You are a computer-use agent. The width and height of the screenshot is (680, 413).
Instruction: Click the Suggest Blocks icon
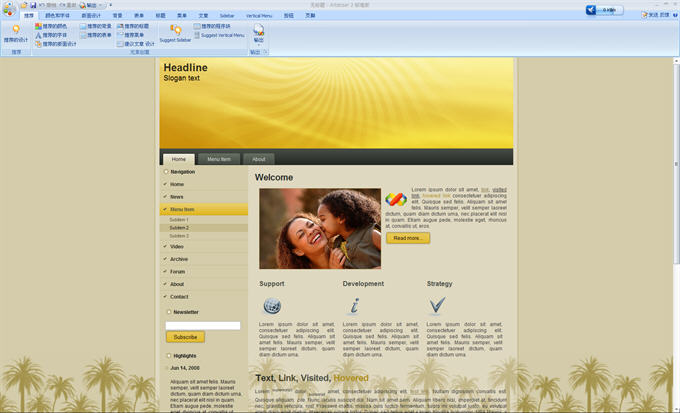[197, 26]
